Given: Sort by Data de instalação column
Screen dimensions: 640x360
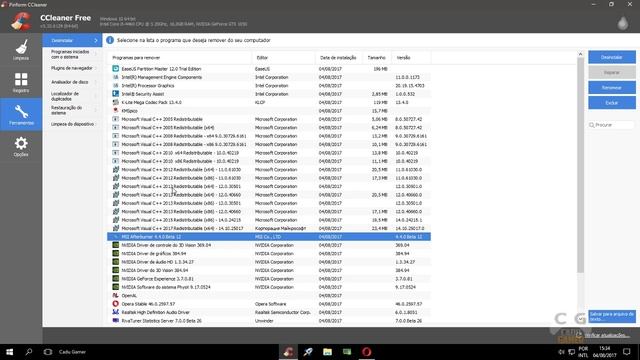Looking at the screenshot, I should tap(339, 58).
